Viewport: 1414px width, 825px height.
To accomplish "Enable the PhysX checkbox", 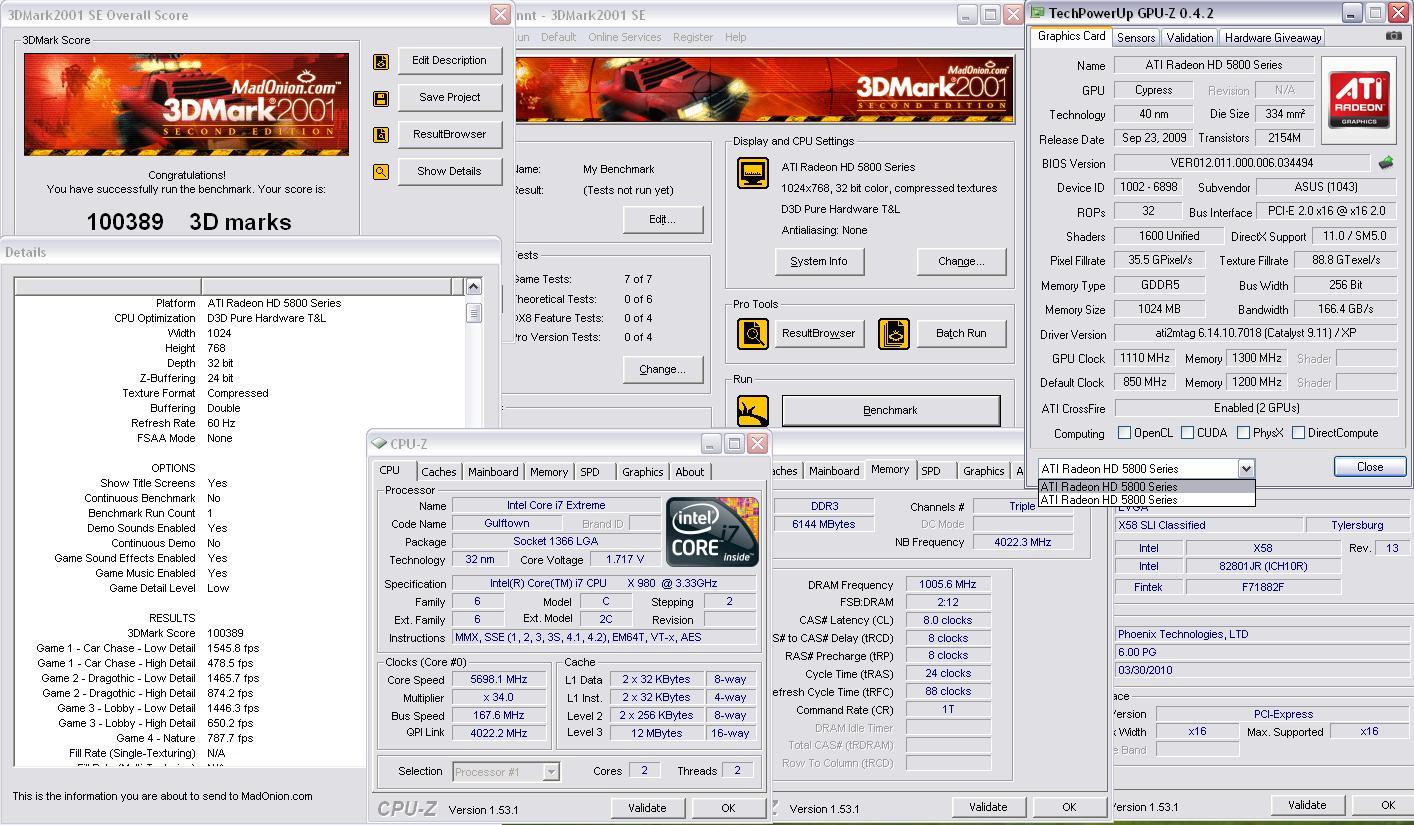I will [x=1243, y=433].
